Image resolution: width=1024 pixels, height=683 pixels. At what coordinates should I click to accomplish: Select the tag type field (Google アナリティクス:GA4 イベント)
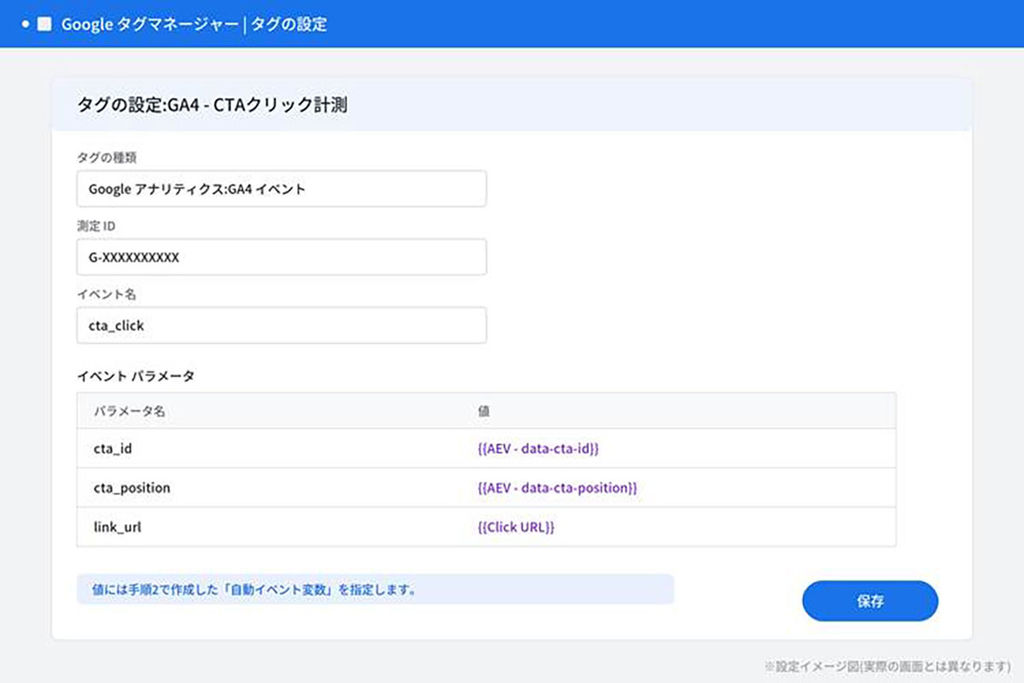coord(281,189)
